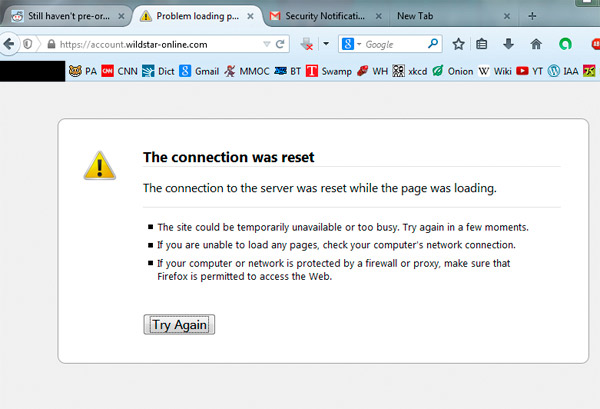Switch to Security Notification Gmail tab
The height and width of the screenshot is (409, 600).
(x=320, y=16)
